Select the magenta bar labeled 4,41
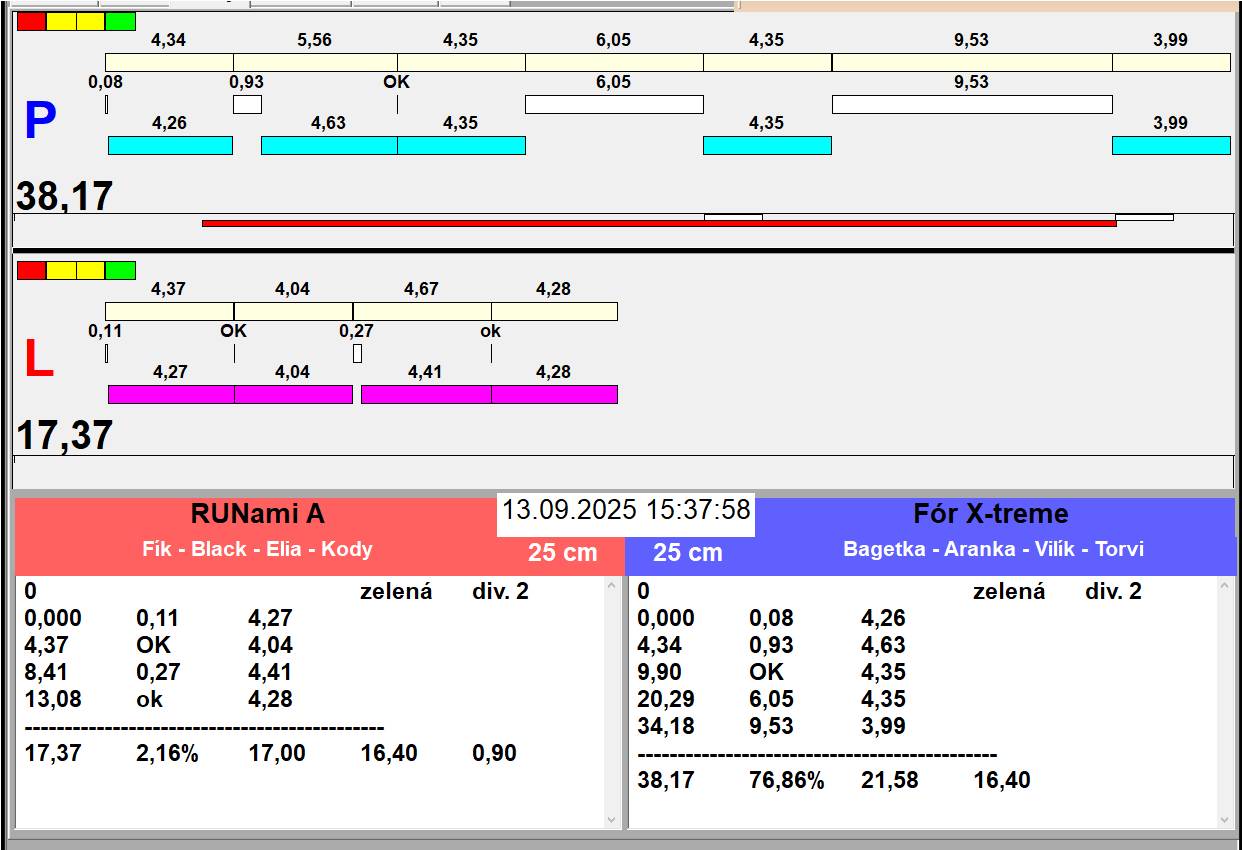The image size is (1242, 850). point(426,394)
